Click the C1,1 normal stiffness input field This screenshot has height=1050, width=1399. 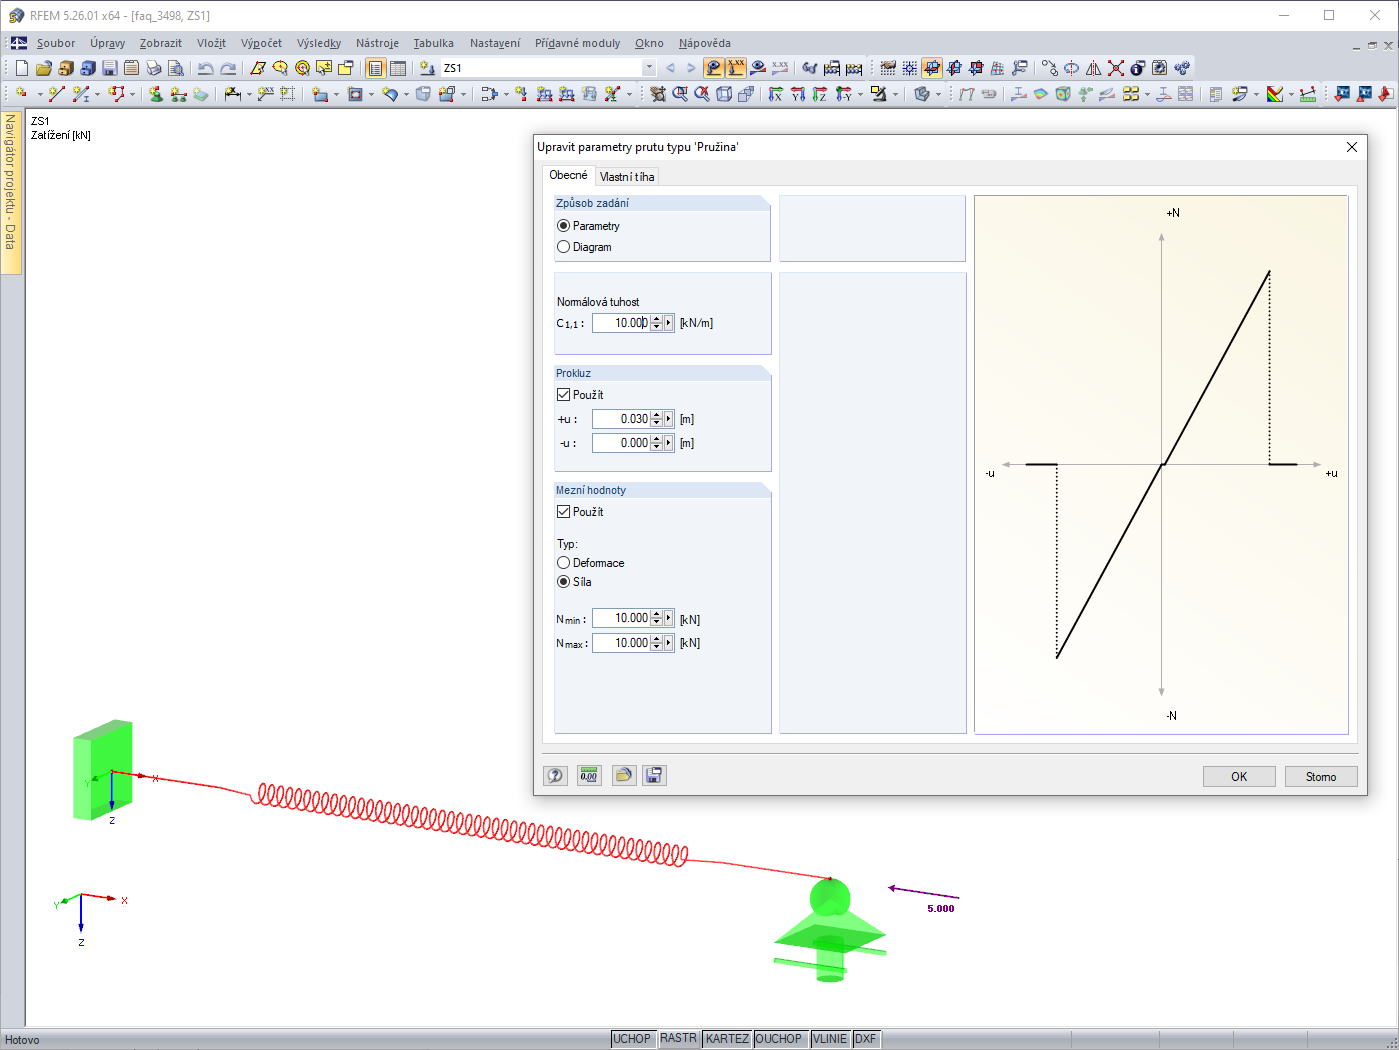coord(621,323)
